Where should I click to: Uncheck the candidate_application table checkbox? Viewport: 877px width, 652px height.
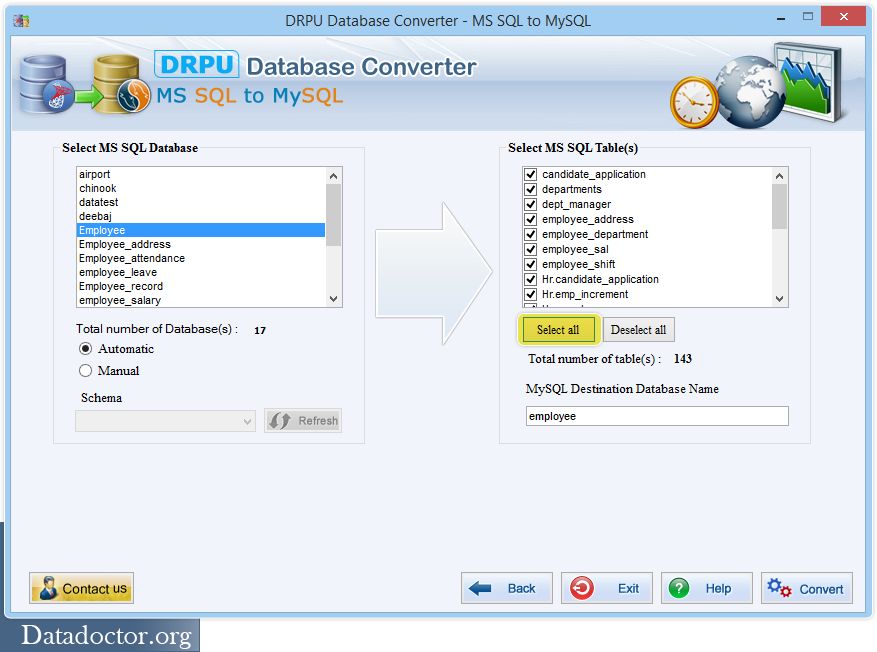point(531,174)
